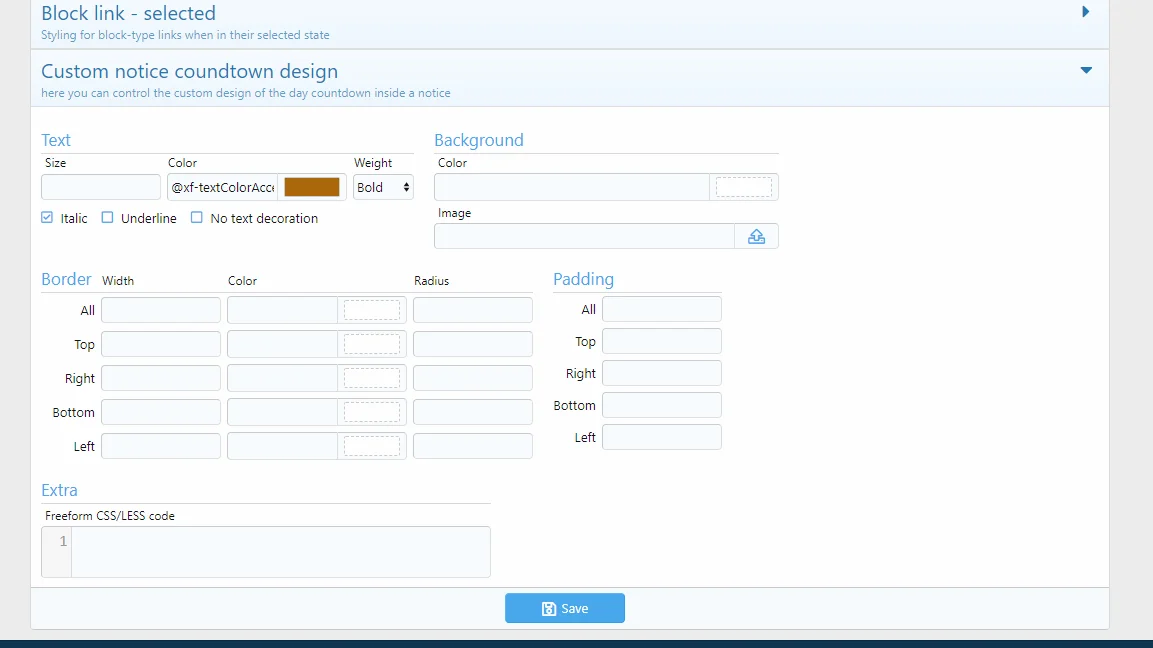The width and height of the screenshot is (1153, 648).
Task: Open border Bottom color swatch
Action: [x=371, y=412]
